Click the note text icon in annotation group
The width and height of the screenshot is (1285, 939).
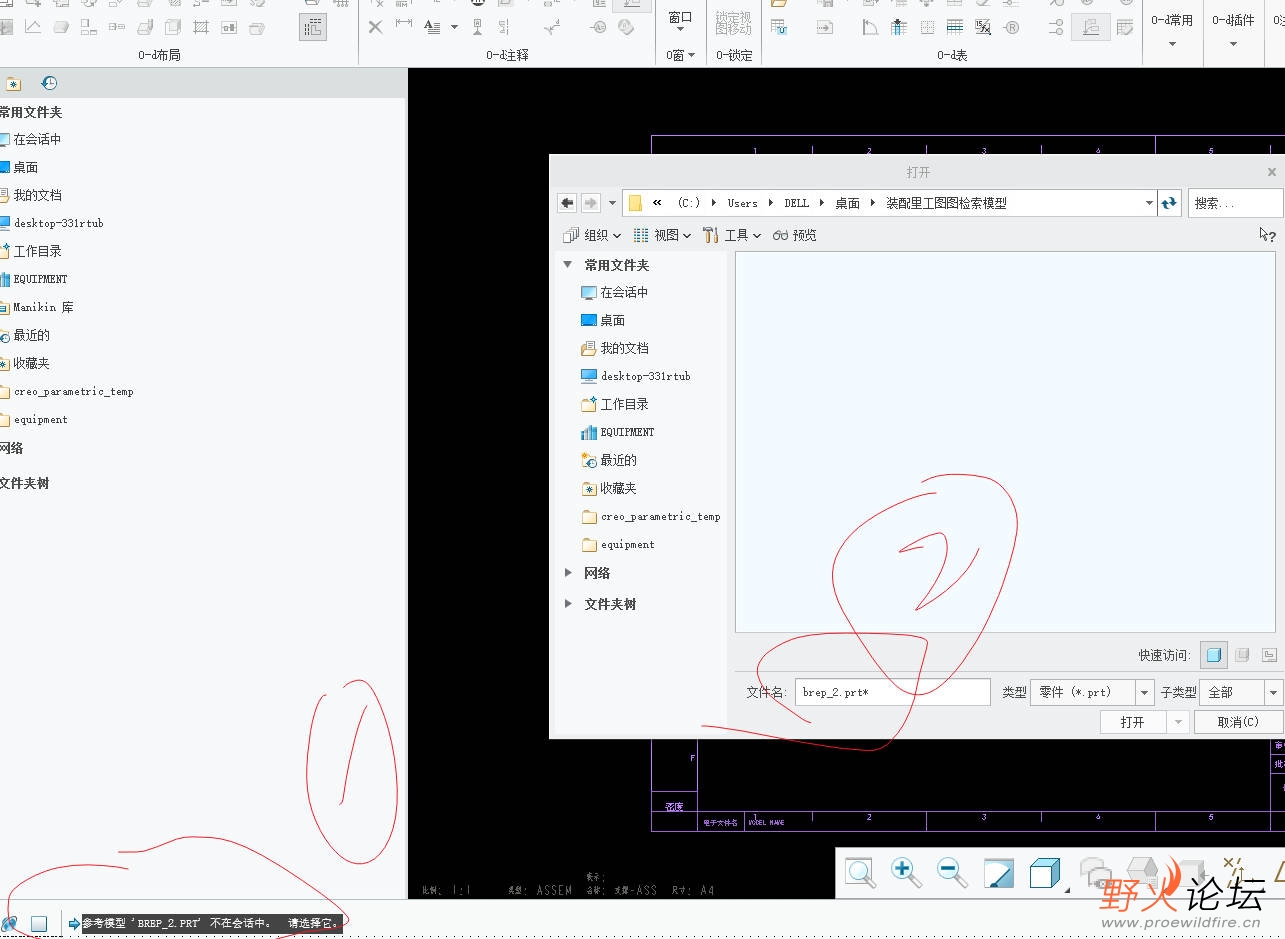click(x=432, y=27)
